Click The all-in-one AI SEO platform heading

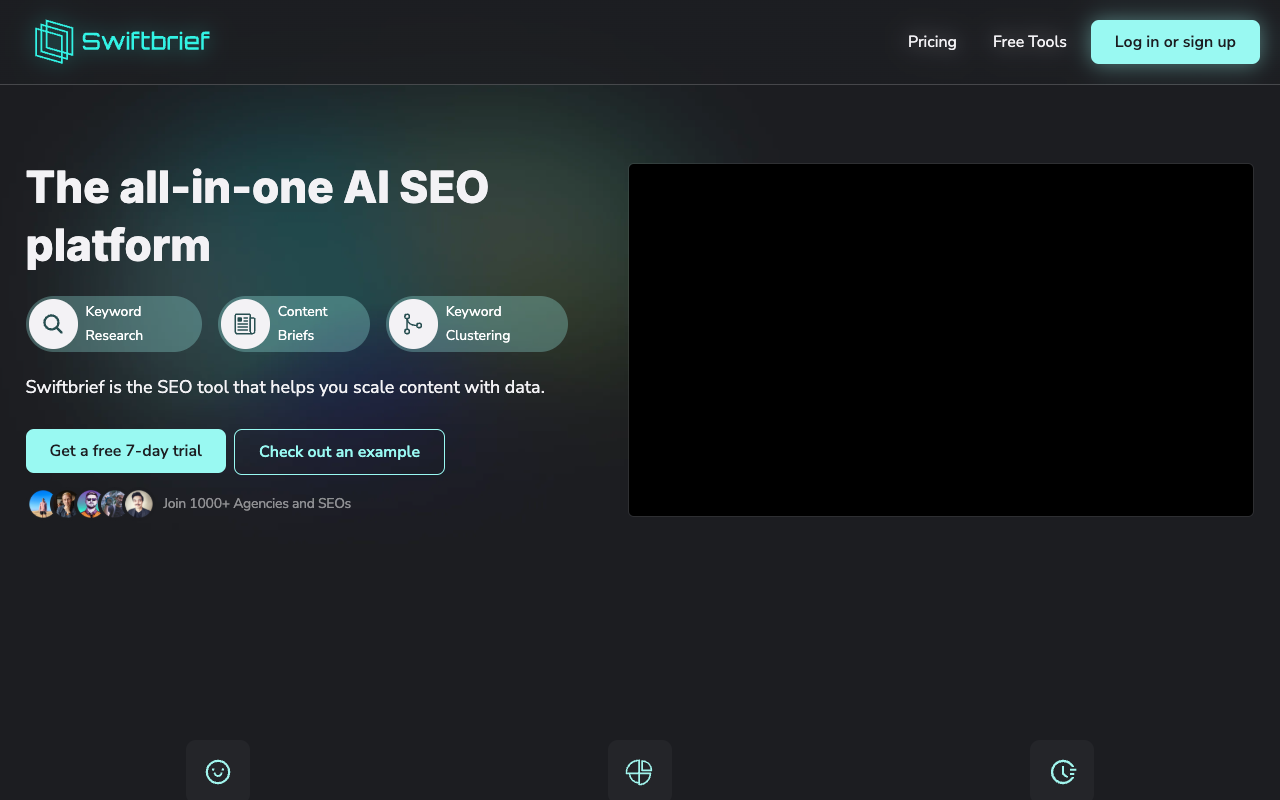coord(258,216)
